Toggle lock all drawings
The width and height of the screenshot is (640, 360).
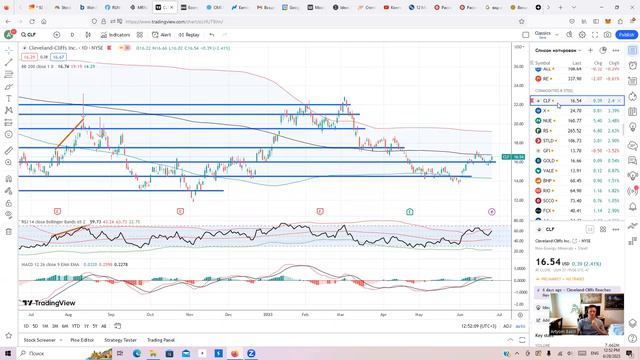[9, 203]
